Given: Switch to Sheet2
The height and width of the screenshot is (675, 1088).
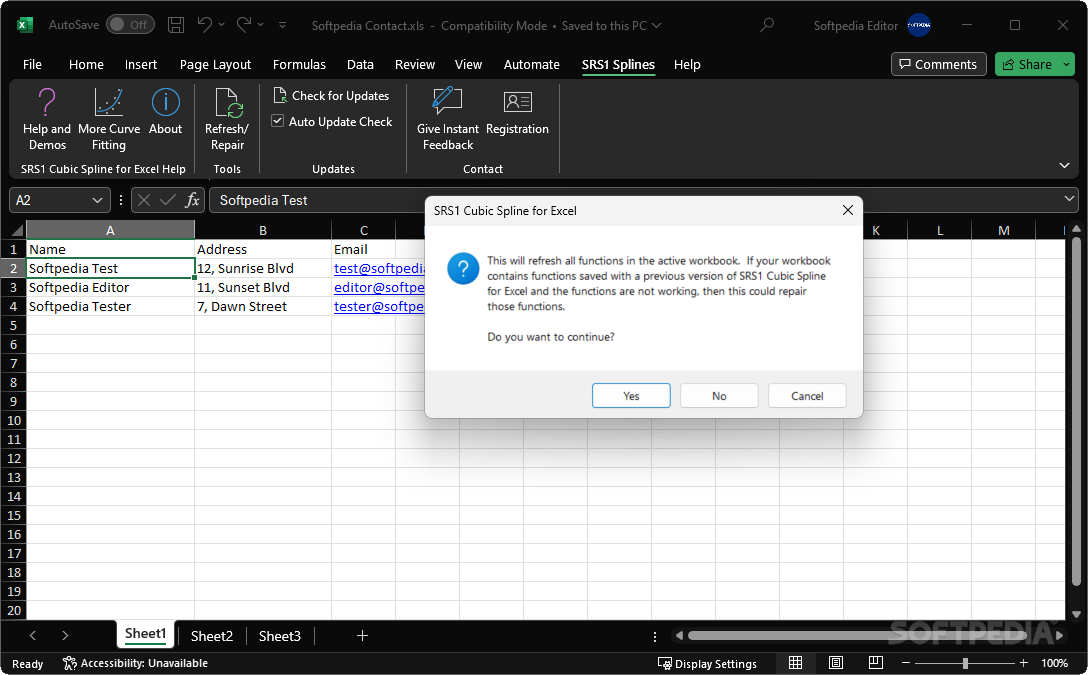Looking at the screenshot, I should [x=212, y=636].
